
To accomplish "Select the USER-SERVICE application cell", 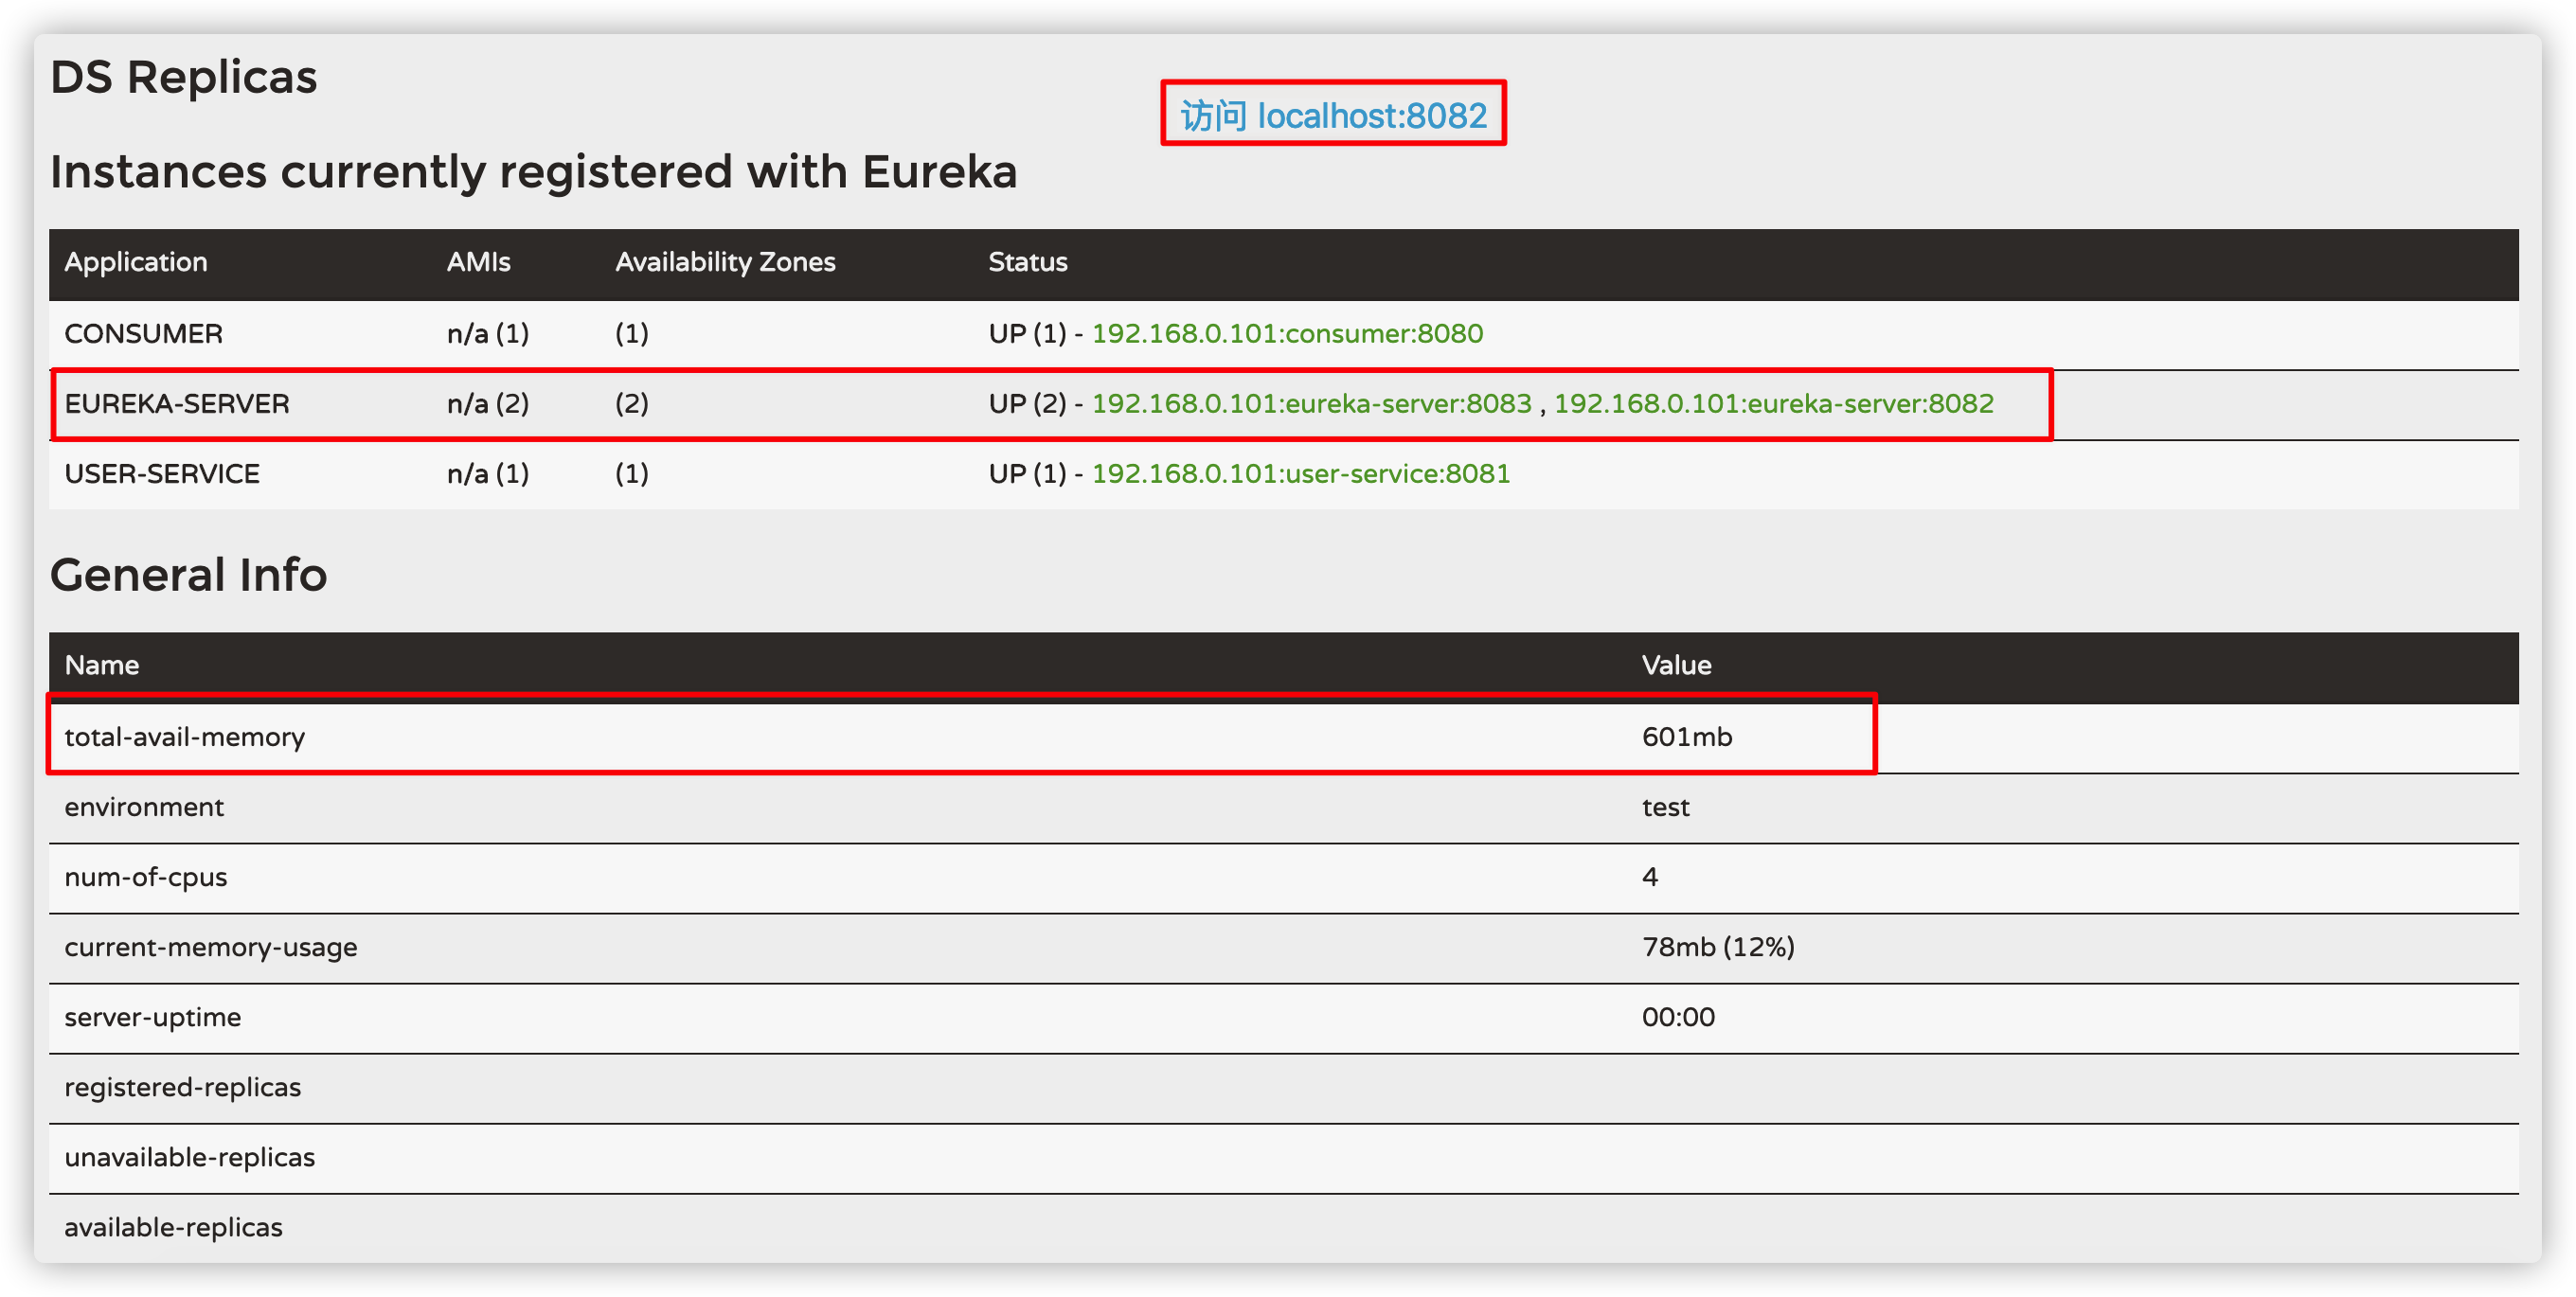I will click(162, 474).
